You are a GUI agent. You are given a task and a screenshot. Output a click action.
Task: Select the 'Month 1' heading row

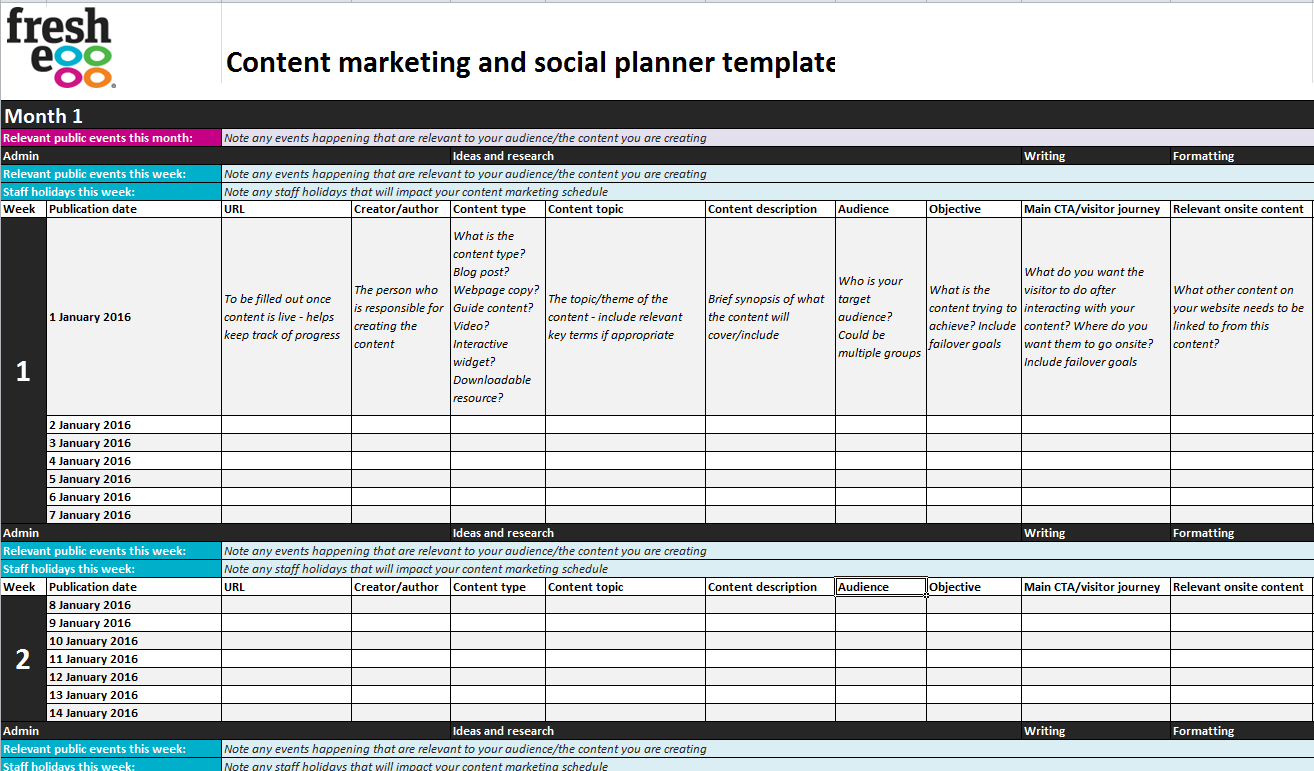(657, 116)
